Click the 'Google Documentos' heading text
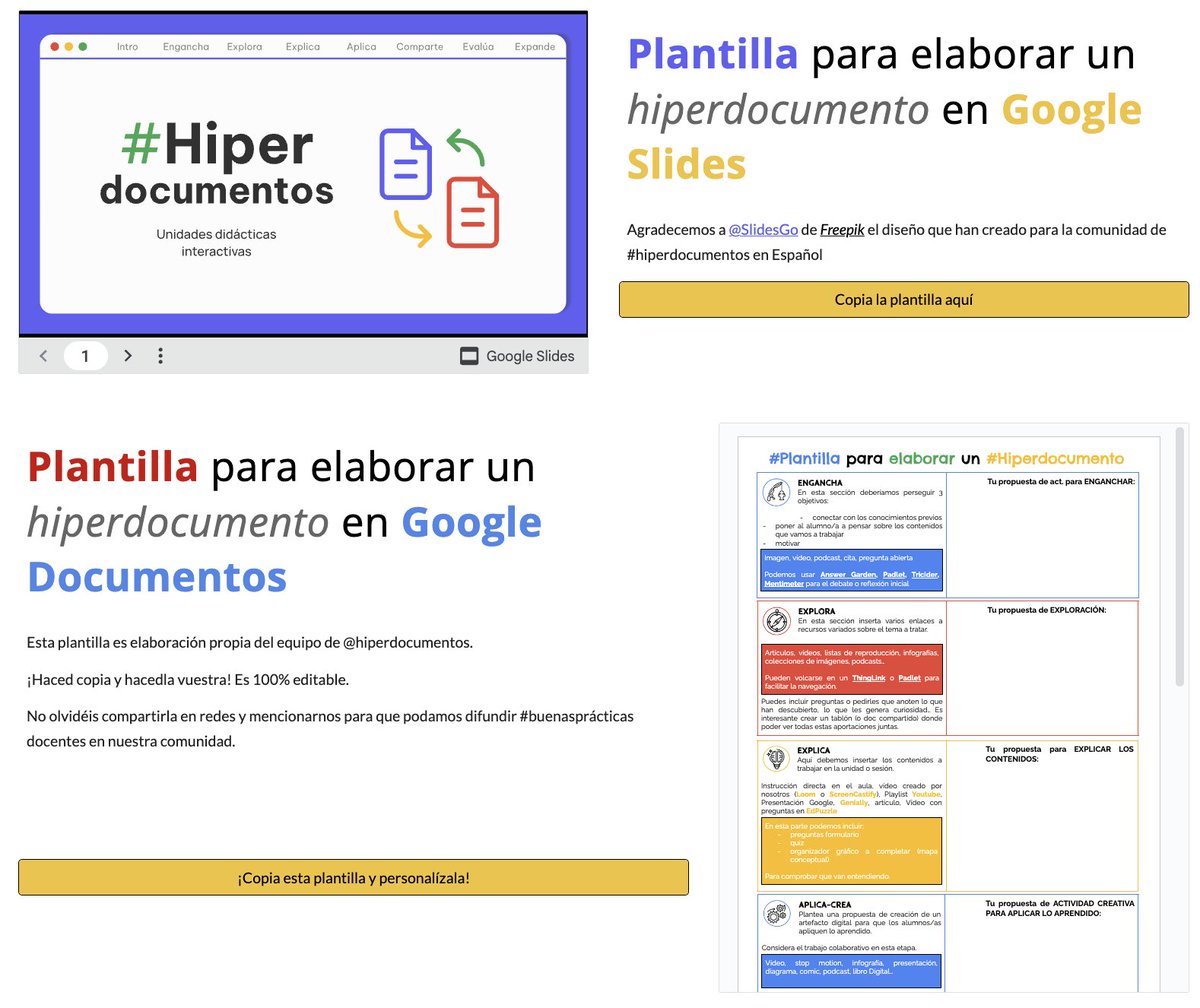Image resolution: width=1200 pixels, height=1008 pixels. 284,549
